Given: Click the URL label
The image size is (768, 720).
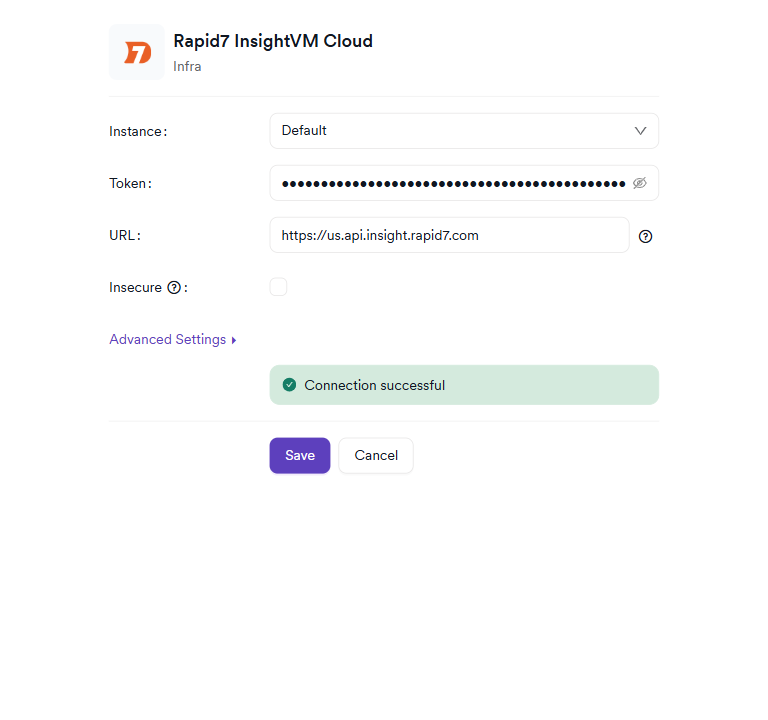Looking at the screenshot, I should coord(125,235).
